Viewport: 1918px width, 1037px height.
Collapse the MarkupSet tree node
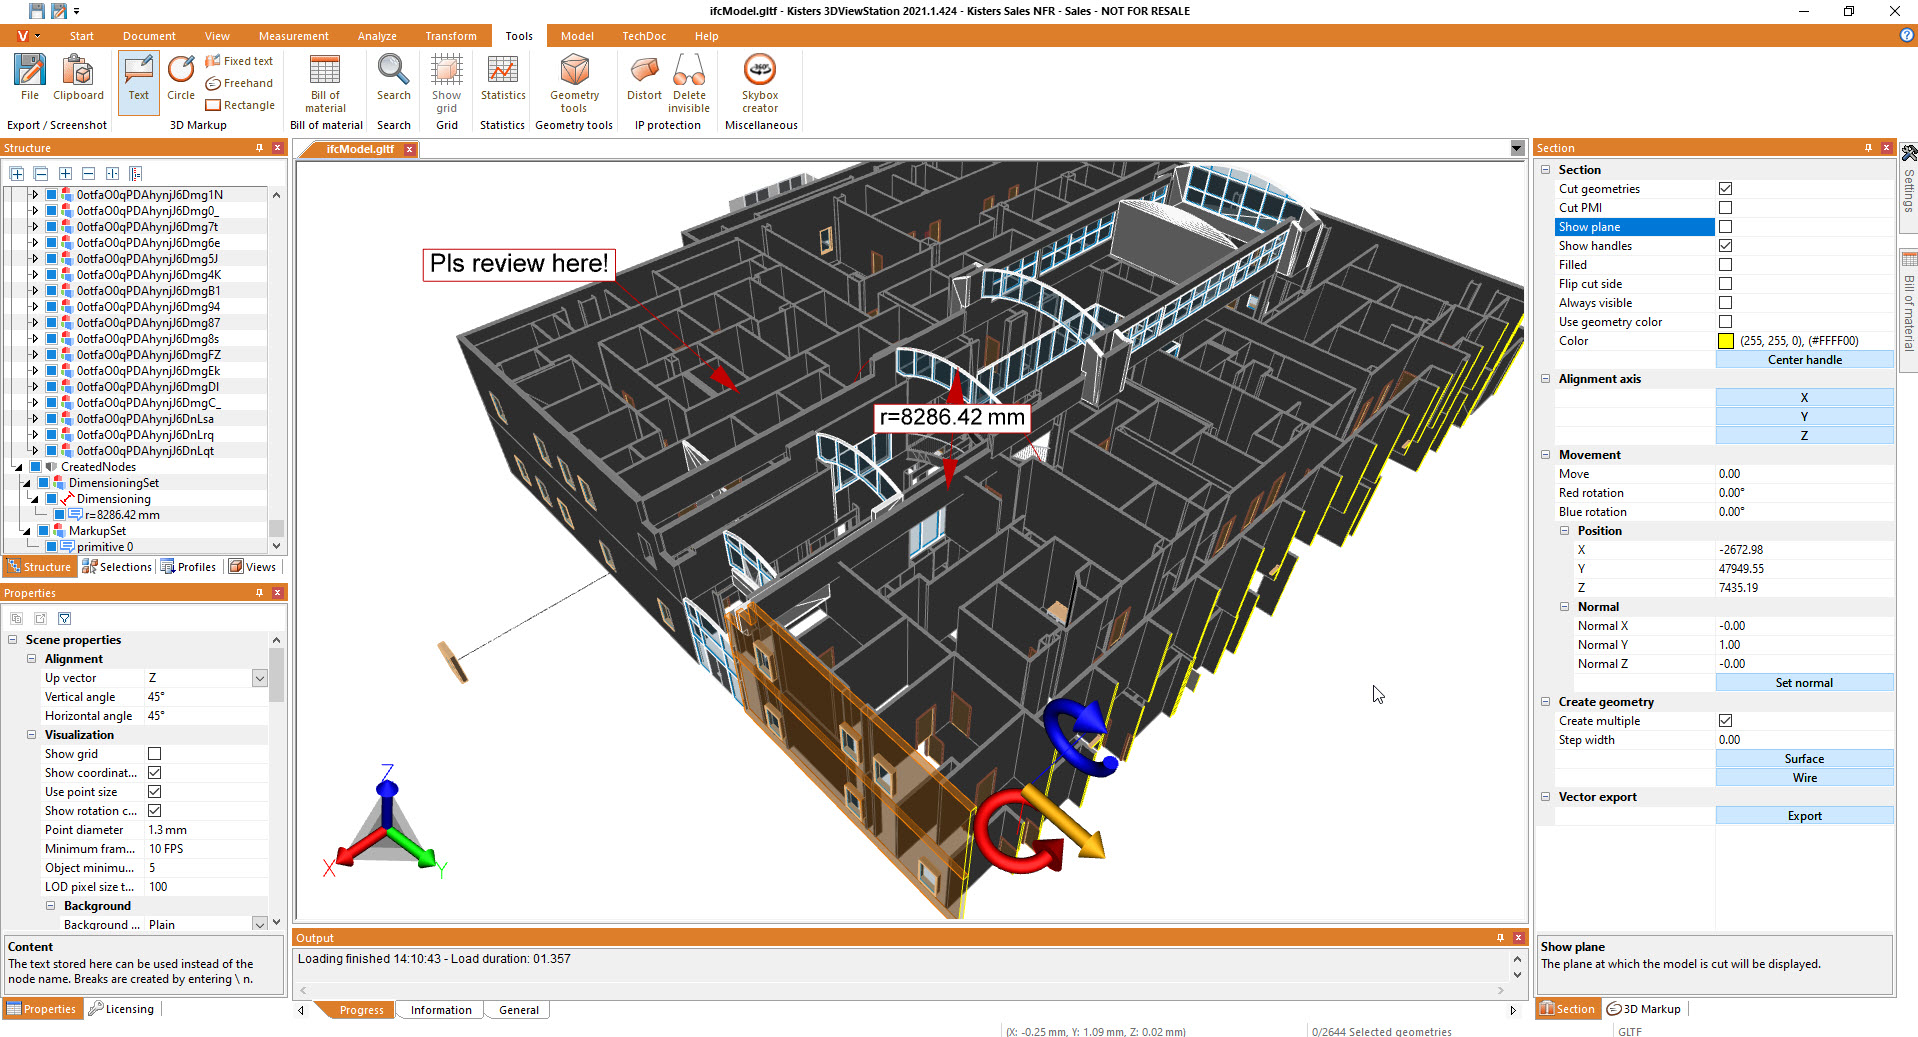[26, 530]
